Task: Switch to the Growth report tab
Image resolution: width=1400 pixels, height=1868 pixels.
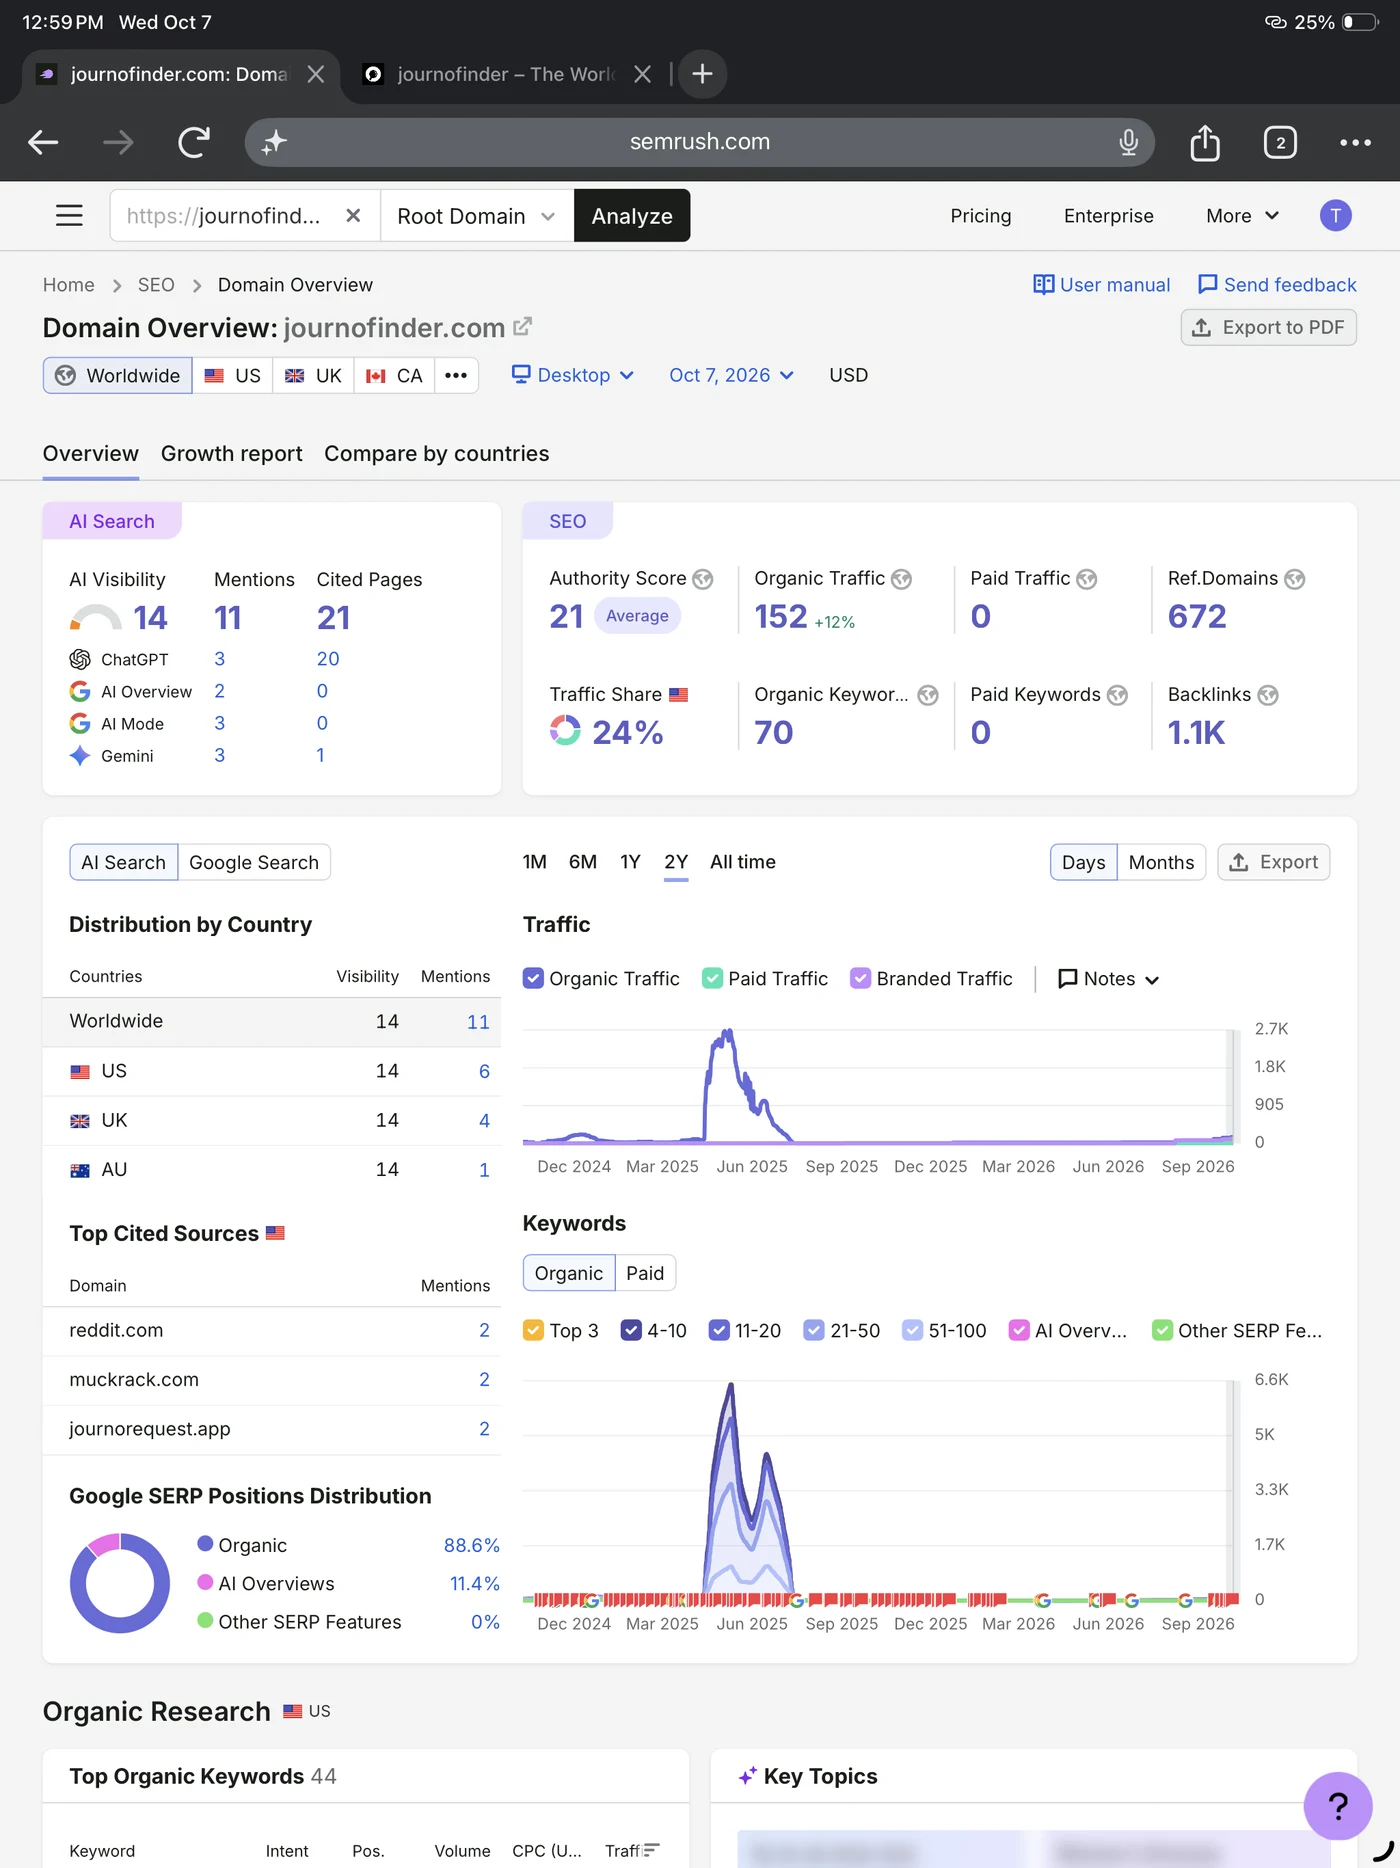Action: click(x=231, y=454)
